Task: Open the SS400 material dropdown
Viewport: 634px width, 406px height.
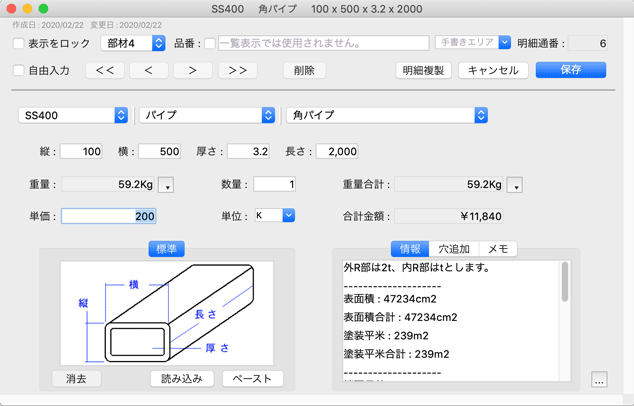Action: coord(73,115)
